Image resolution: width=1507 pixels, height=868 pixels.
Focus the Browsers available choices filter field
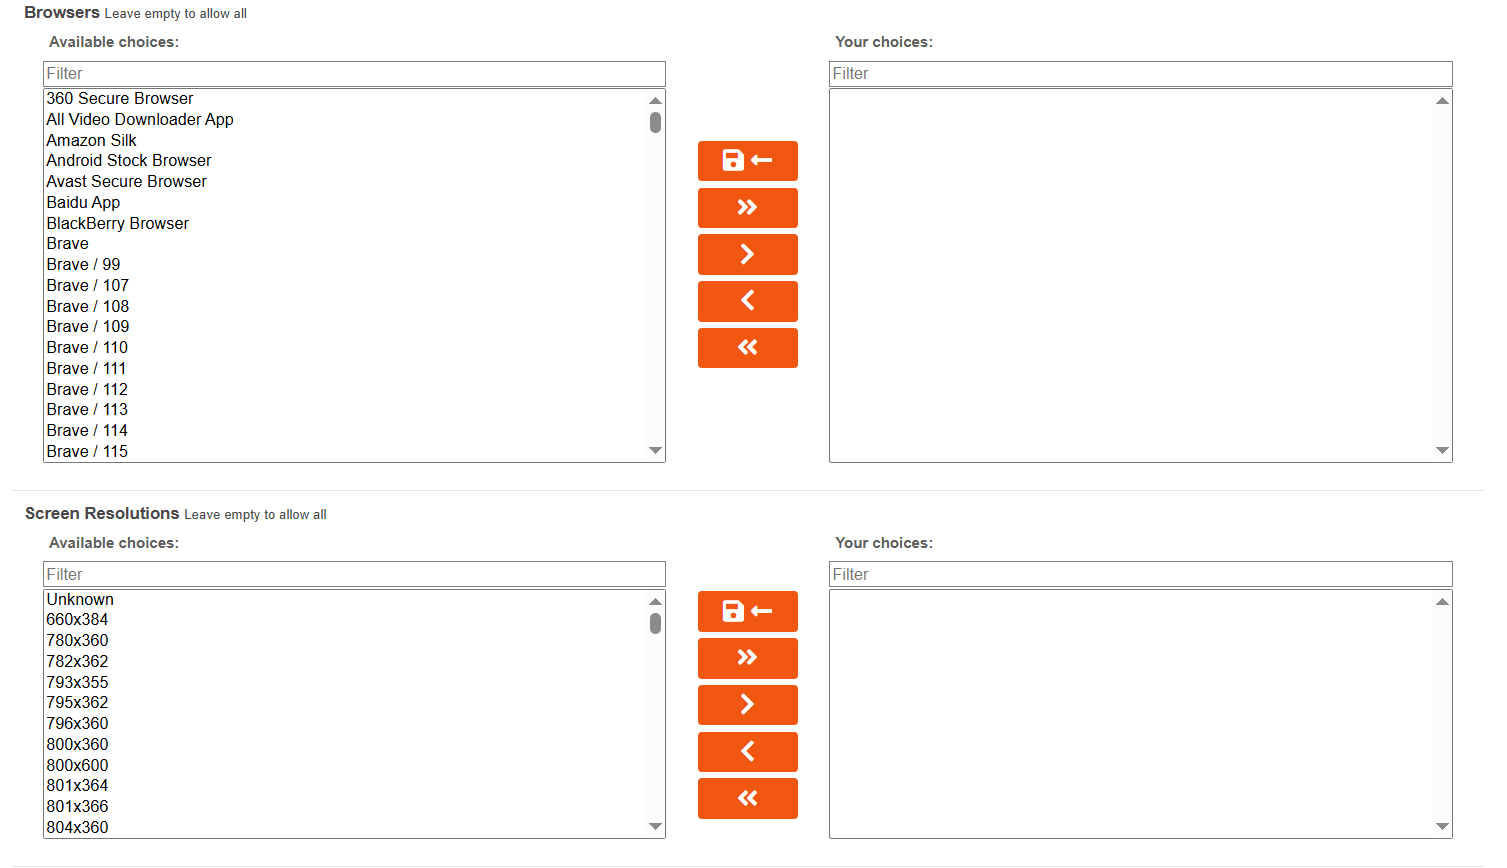354,74
